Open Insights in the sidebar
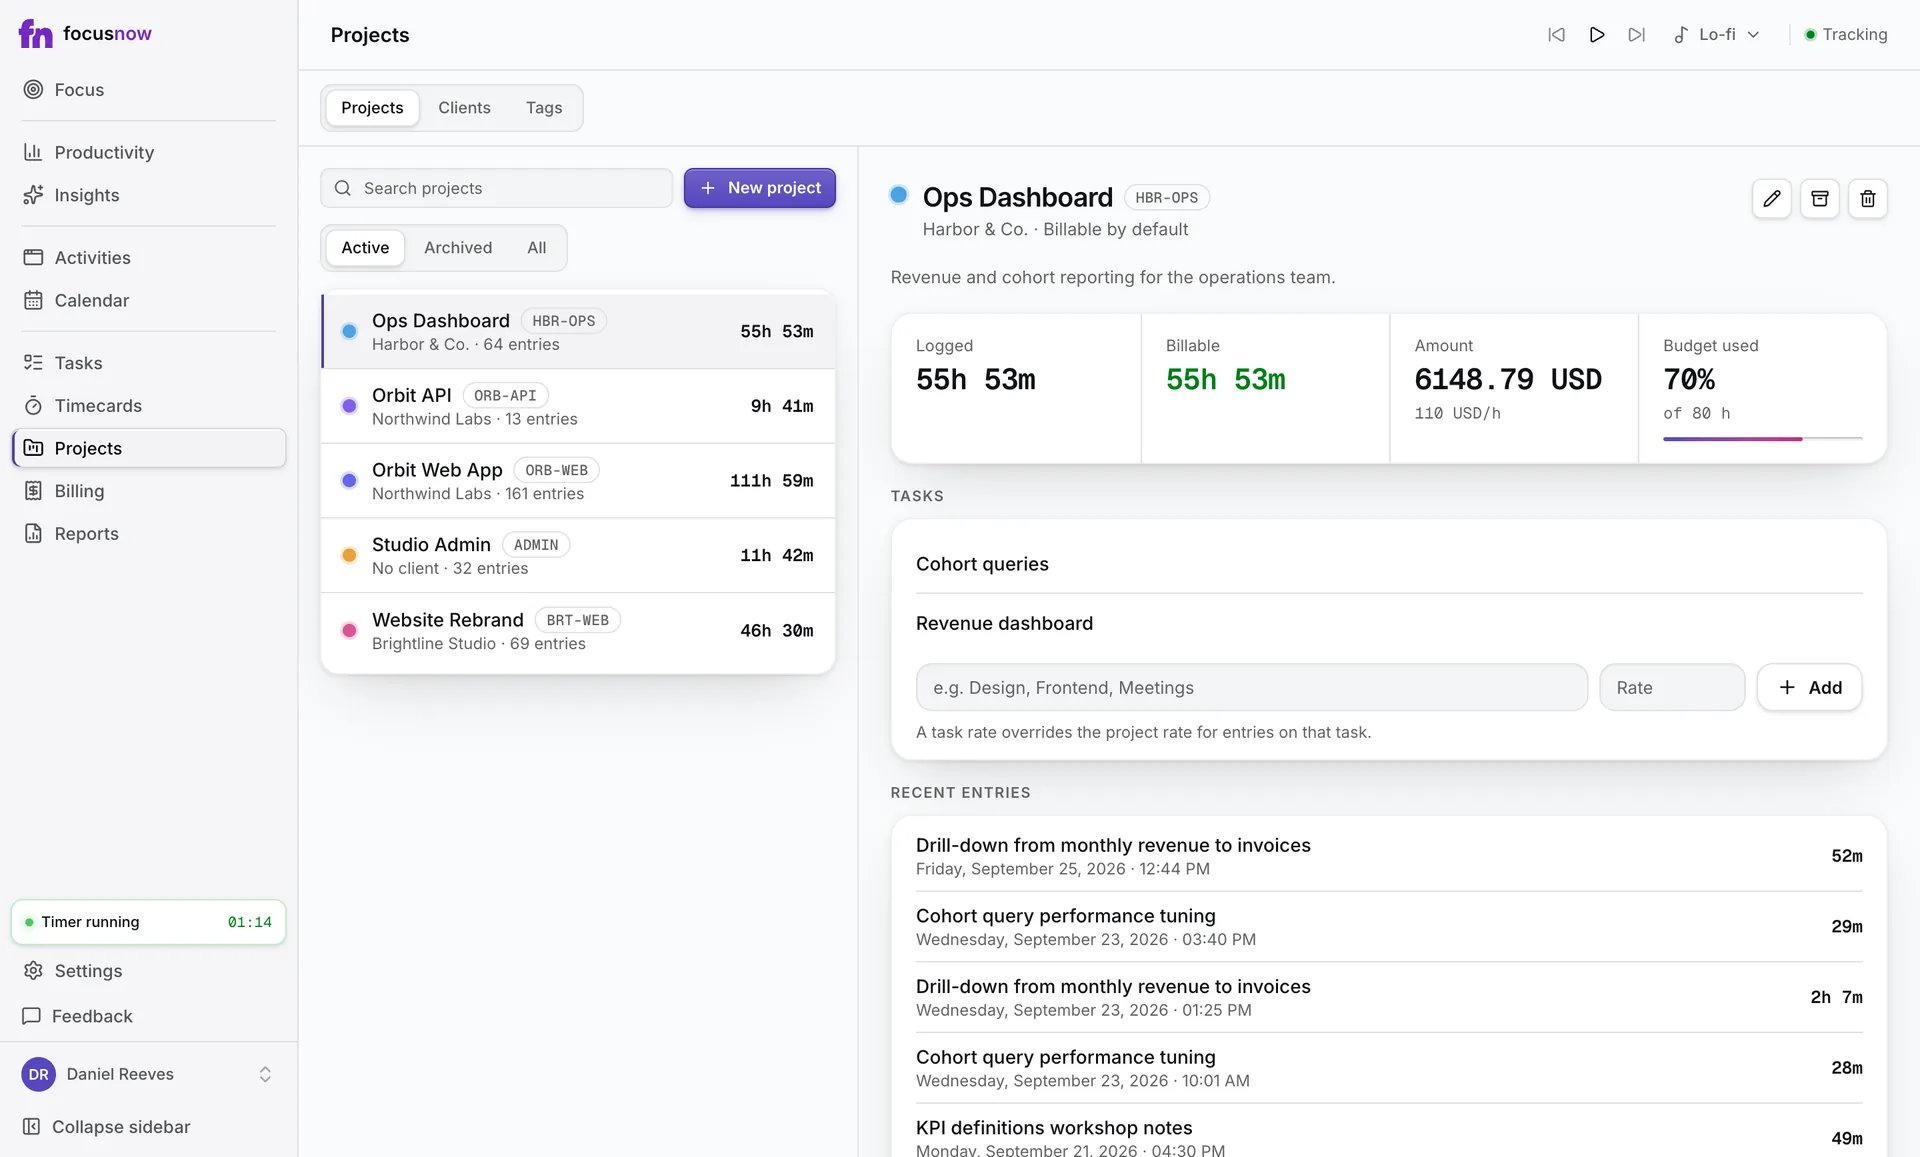The height and width of the screenshot is (1157, 1920). 149,196
